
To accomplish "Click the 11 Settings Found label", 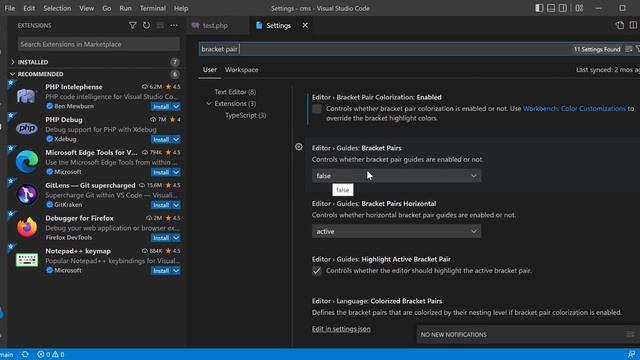I will 597,49.
